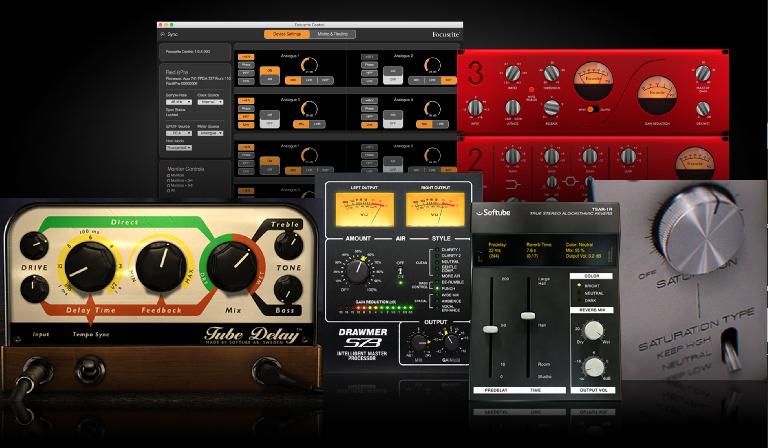Click the Gain Reduction VU meter on Red 3
The image size is (768, 448).
pyautogui.click(x=657, y=94)
